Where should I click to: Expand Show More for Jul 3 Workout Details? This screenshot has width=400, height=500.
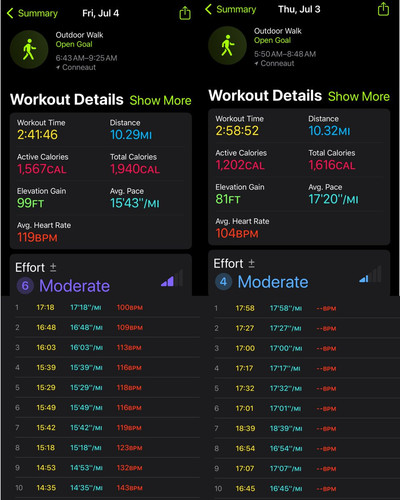[359, 96]
